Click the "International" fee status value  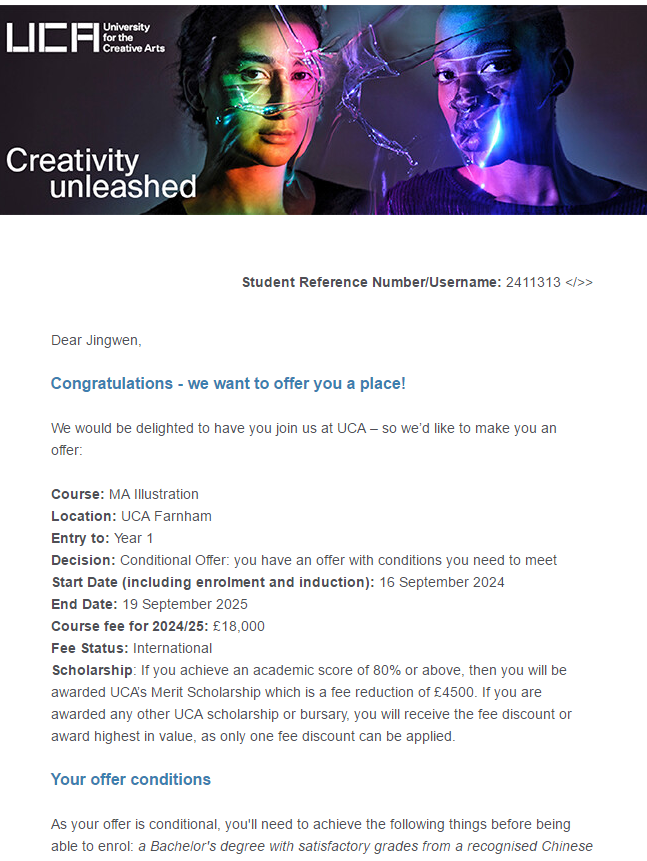click(172, 648)
